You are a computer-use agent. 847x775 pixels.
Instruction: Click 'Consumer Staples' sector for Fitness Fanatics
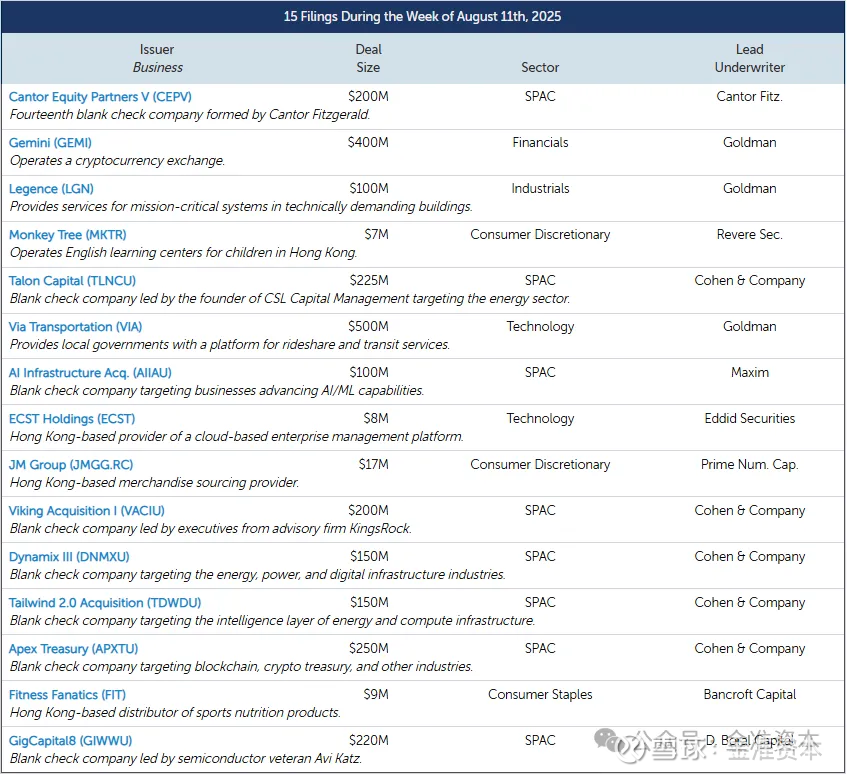click(x=540, y=694)
